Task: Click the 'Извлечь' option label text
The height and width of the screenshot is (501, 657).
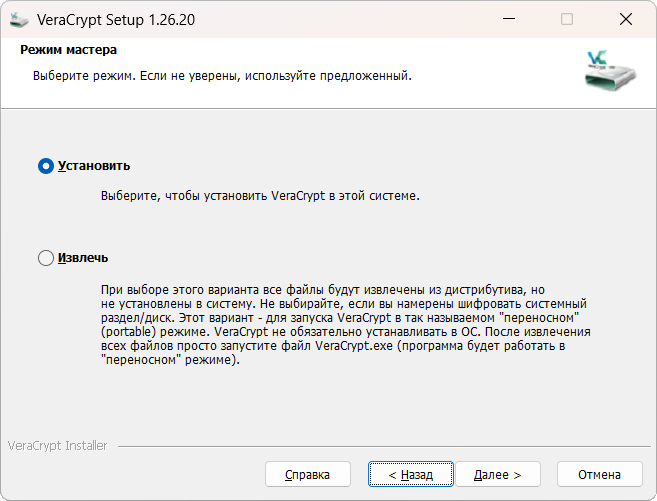Action: pyautogui.click(x=83, y=258)
